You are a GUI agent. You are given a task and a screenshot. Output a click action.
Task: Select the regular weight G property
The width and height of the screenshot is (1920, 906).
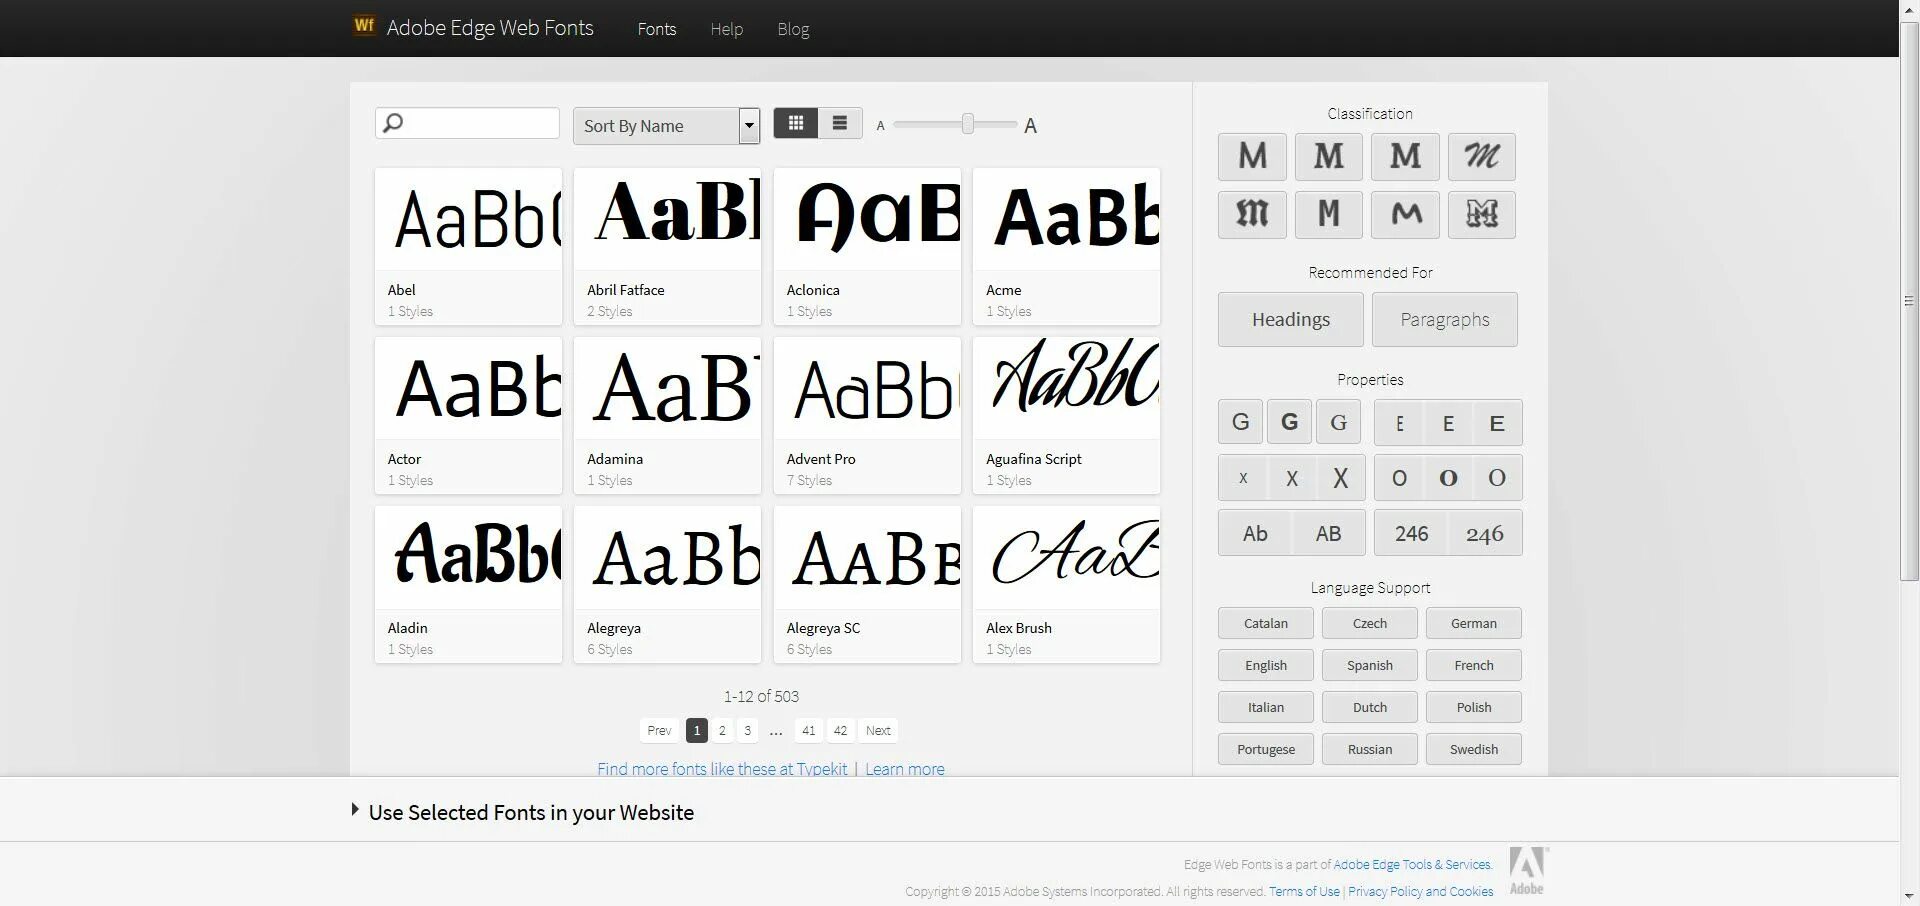(1290, 422)
